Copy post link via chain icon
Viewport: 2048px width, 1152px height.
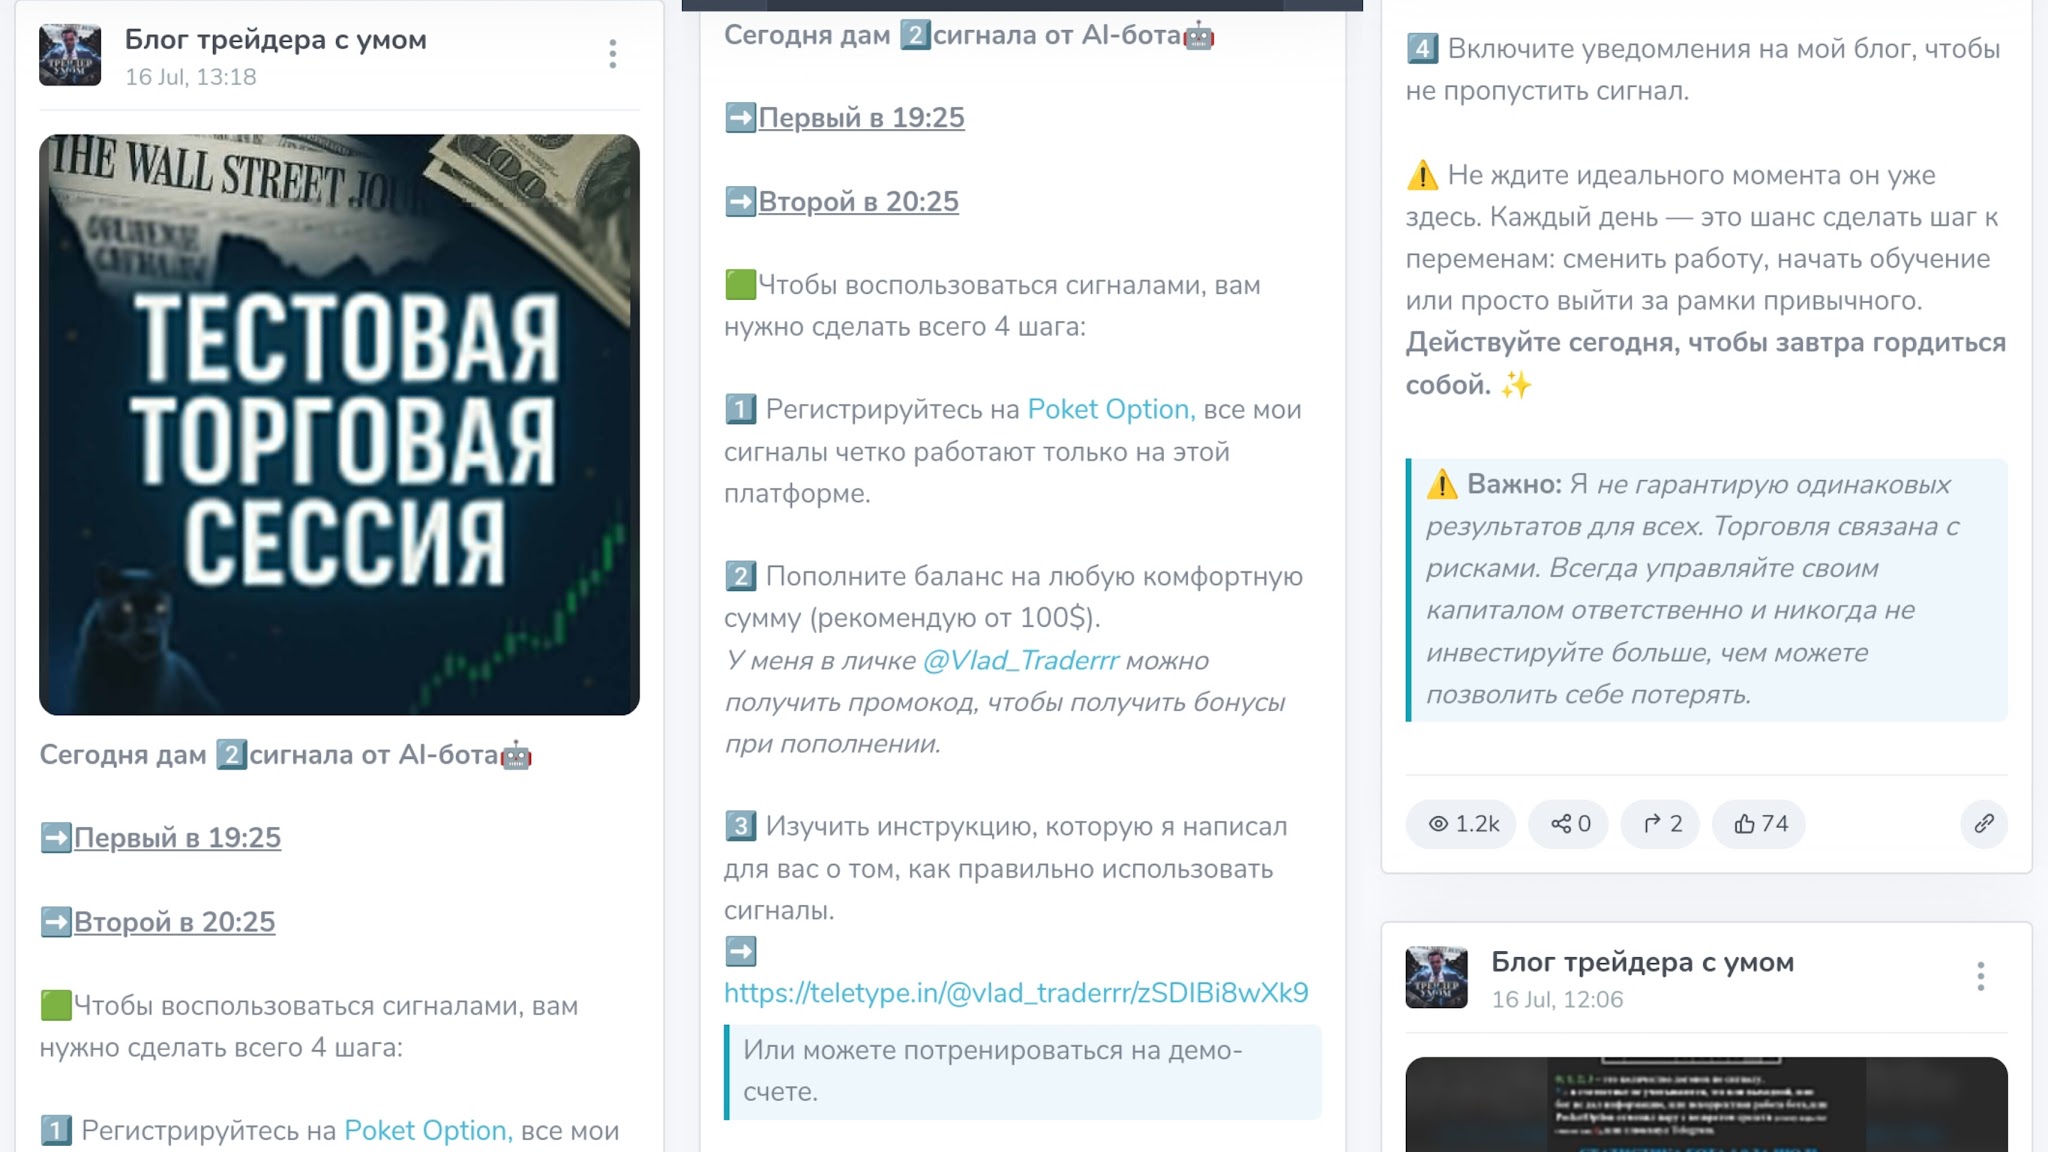1984,824
